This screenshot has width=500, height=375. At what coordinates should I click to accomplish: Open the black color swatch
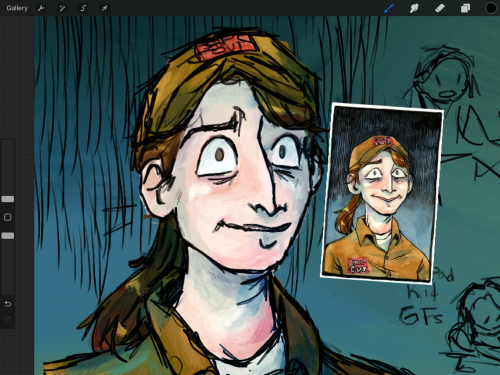491,8
